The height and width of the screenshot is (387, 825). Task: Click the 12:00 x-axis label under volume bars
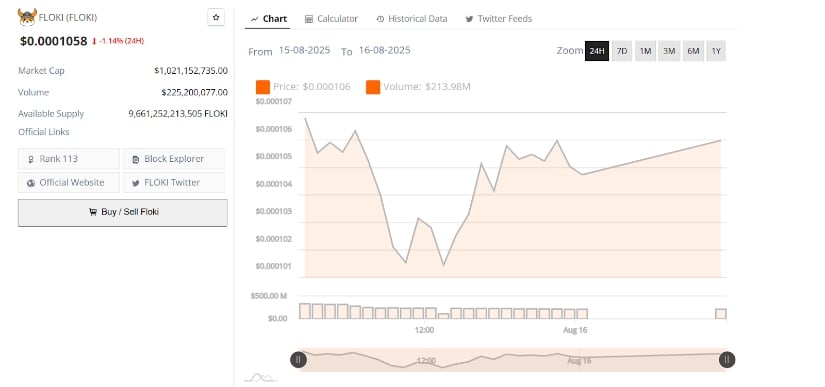pos(424,330)
